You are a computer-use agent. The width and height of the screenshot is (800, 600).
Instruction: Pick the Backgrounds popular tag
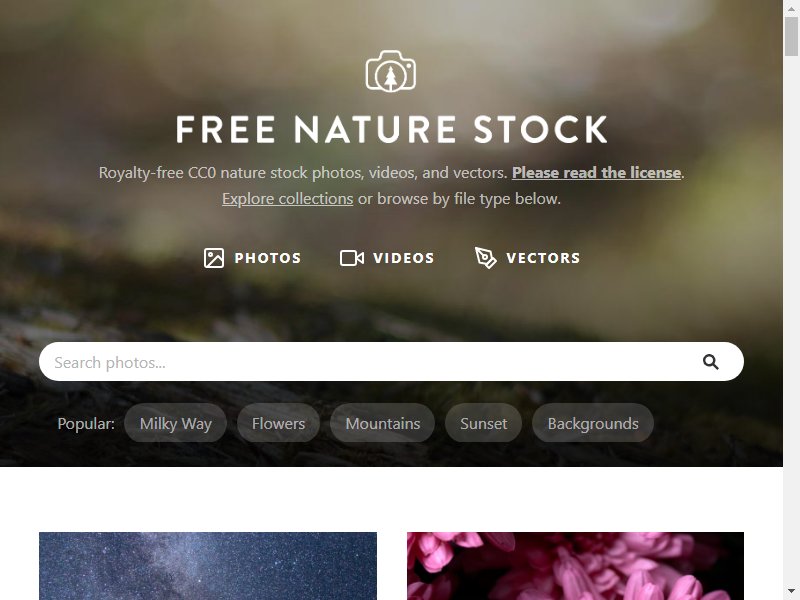pyautogui.click(x=593, y=423)
